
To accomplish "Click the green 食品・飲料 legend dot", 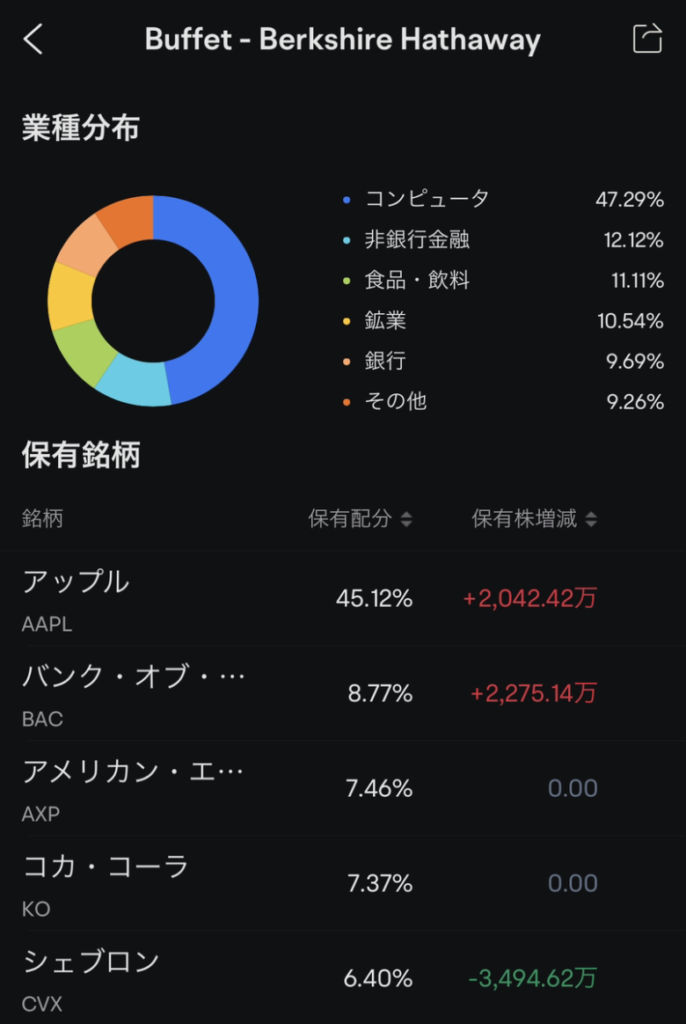I will [x=347, y=281].
